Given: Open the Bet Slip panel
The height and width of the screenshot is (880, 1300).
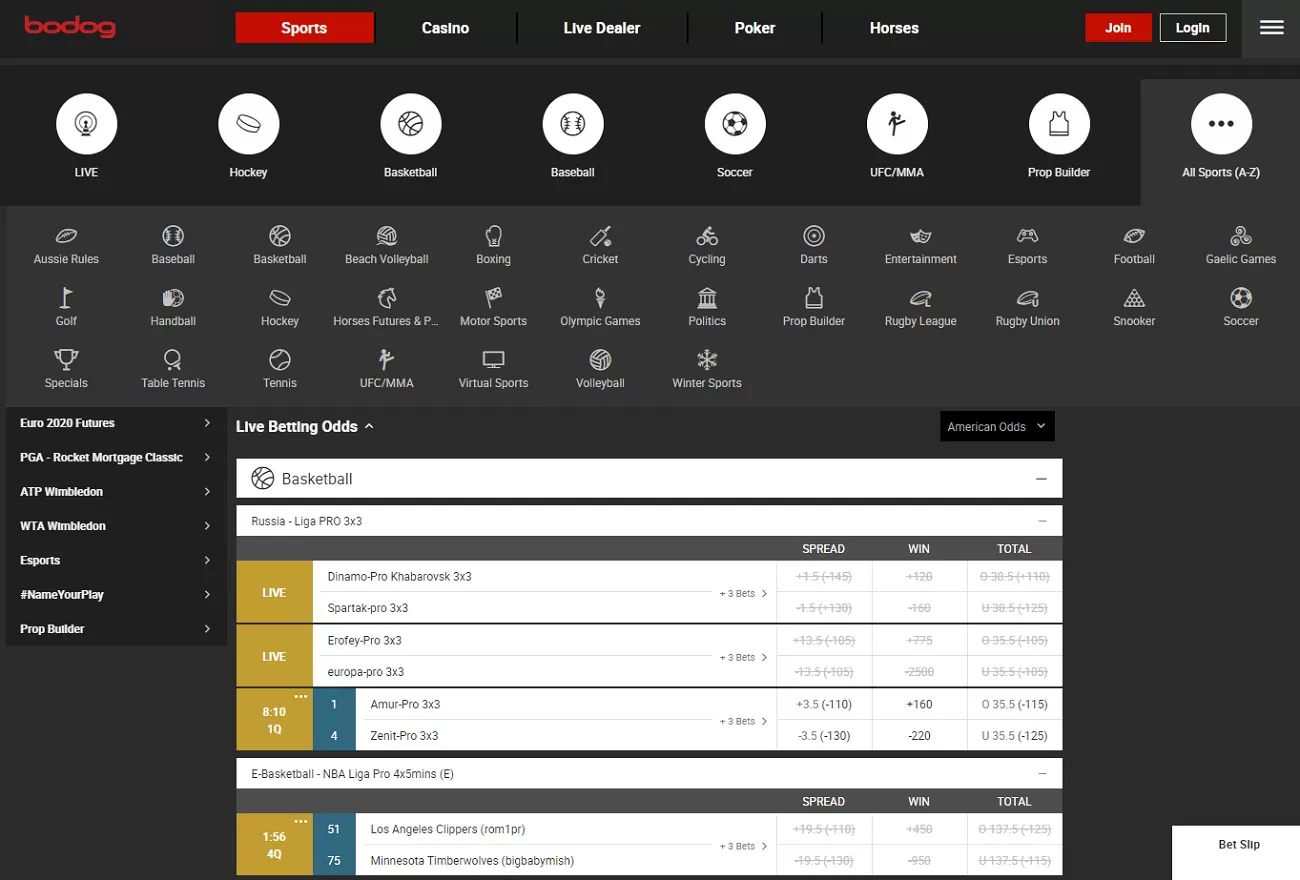Looking at the screenshot, I should (1238, 845).
